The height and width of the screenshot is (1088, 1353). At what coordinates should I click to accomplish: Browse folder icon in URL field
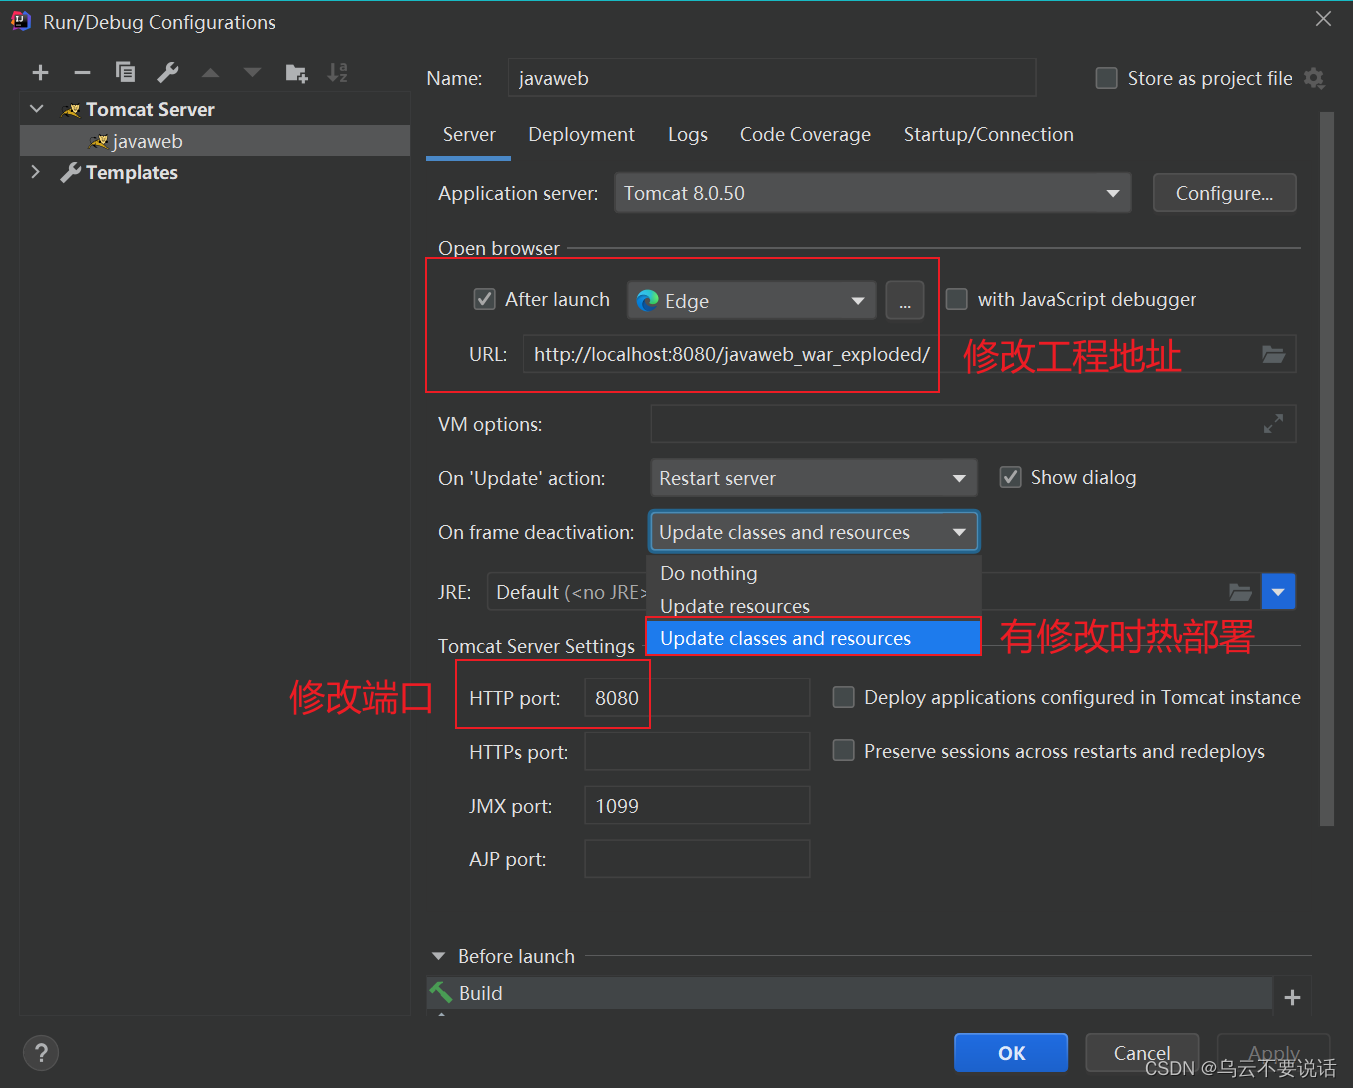point(1273,354)
